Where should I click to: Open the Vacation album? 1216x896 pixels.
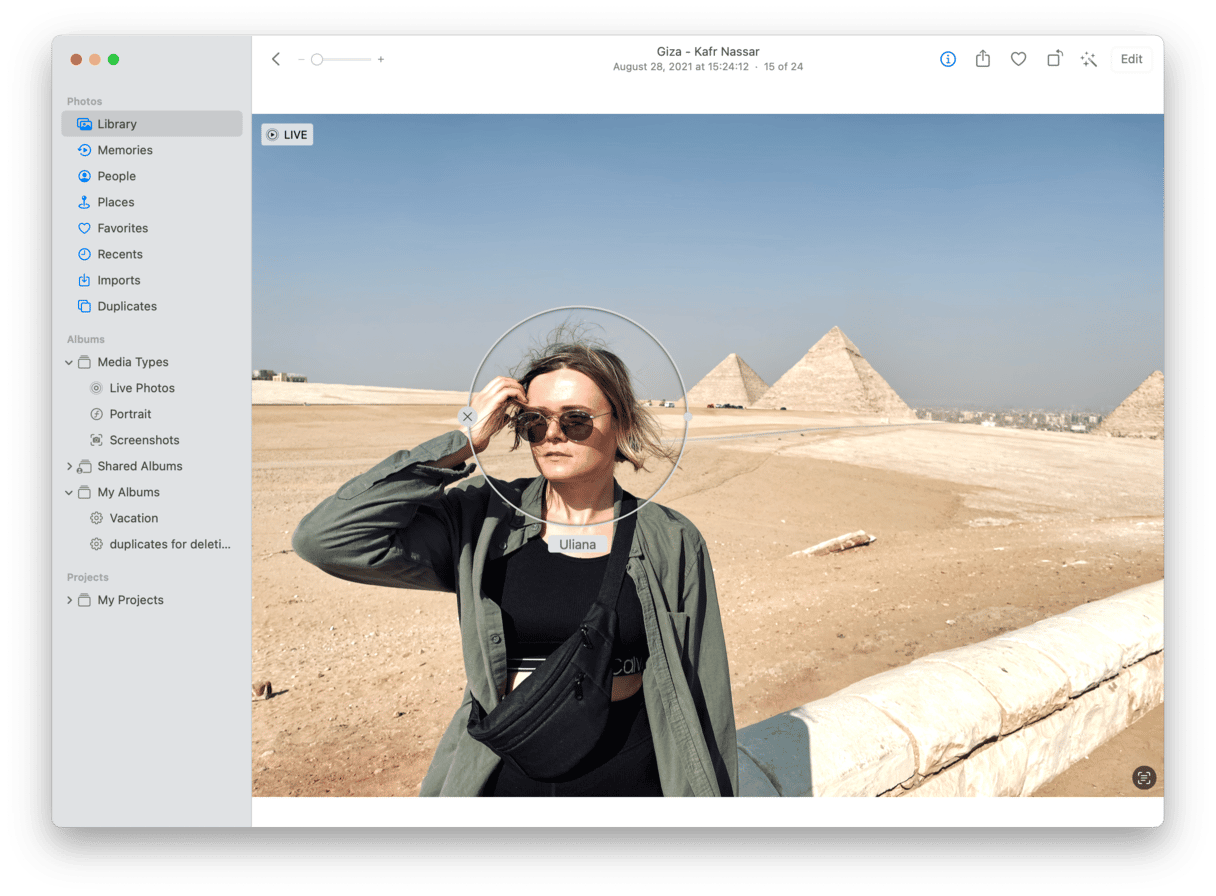coord(134,518)
